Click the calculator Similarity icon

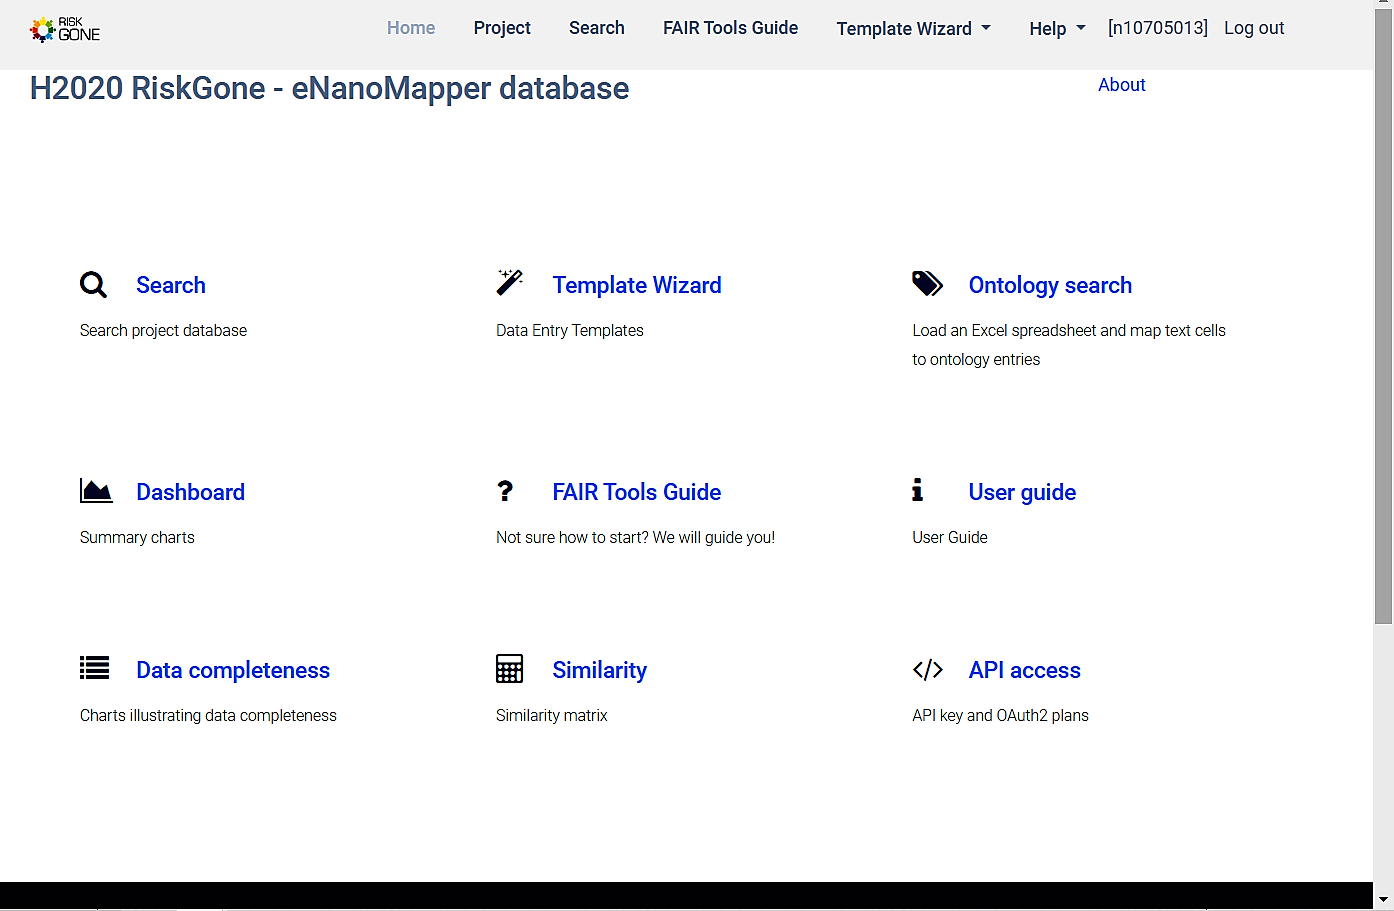pyautogui.click(x=509, y=669)
